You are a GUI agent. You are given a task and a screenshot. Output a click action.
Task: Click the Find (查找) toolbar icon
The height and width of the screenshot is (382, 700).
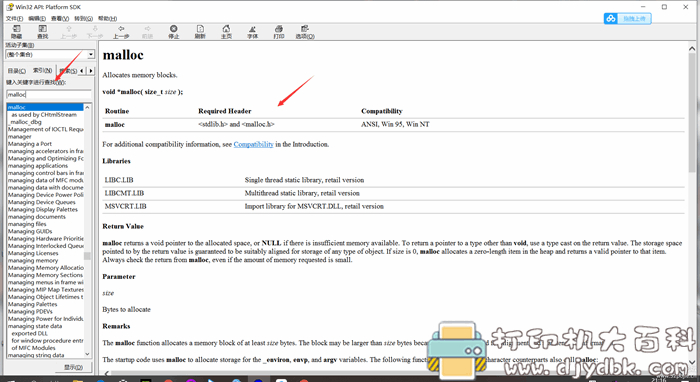pyautogui.click(x=42, y=32)
